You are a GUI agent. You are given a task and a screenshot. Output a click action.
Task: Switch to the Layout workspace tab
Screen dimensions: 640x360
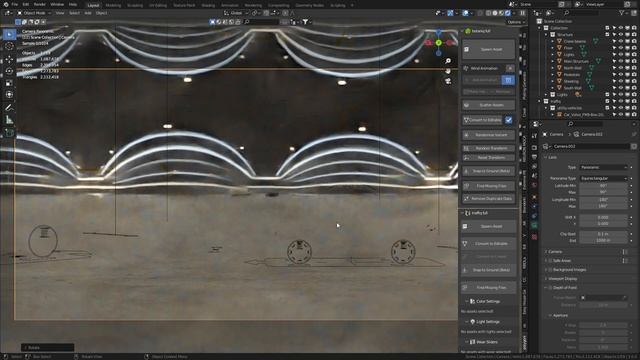point(93,5)
